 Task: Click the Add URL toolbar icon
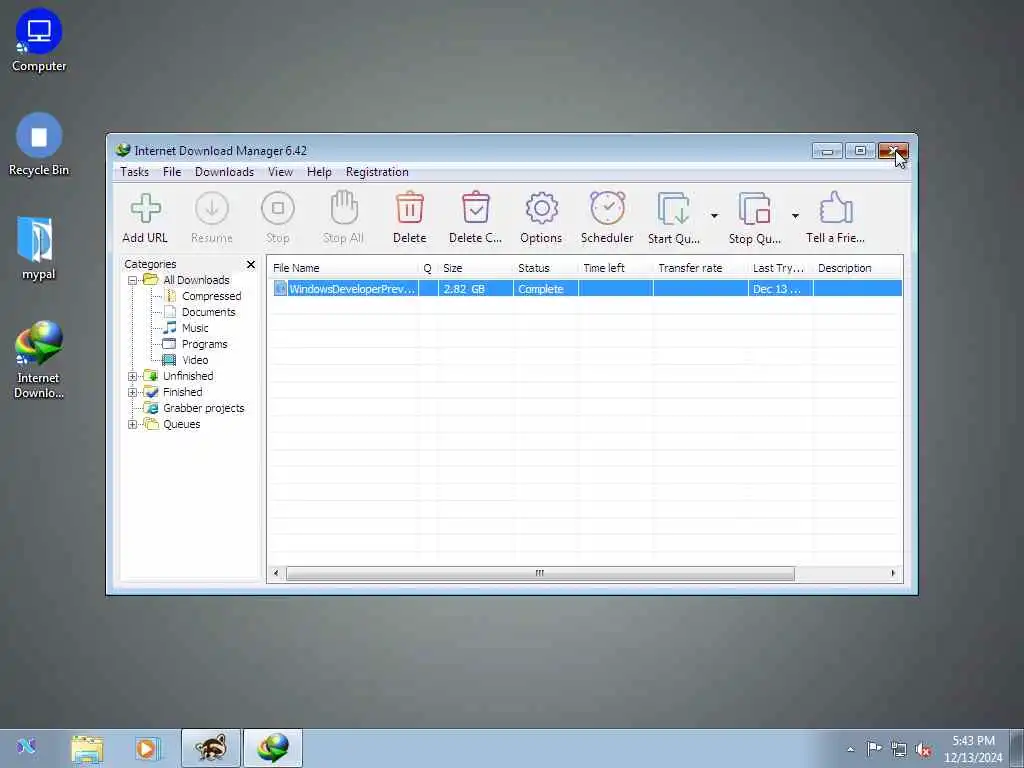tap(145, 209)
